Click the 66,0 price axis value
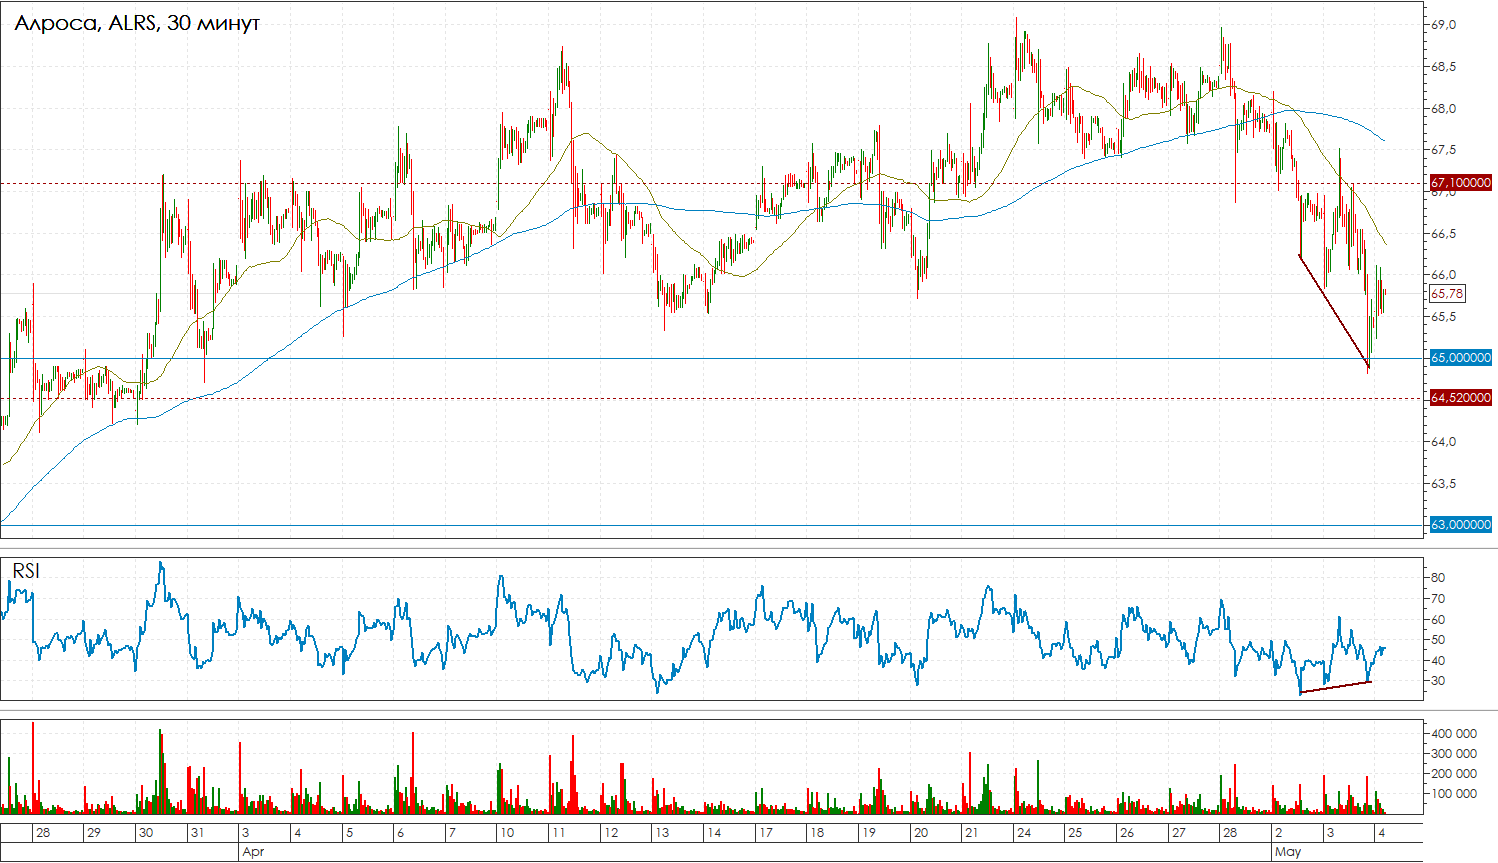 pos(1444,275)
